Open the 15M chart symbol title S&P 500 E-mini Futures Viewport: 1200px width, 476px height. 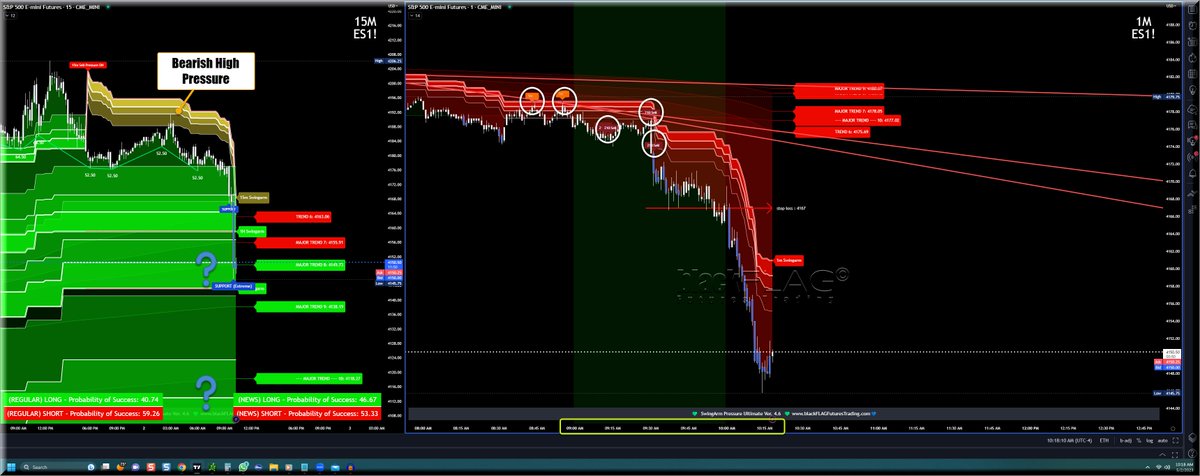[x=51, y=7]
